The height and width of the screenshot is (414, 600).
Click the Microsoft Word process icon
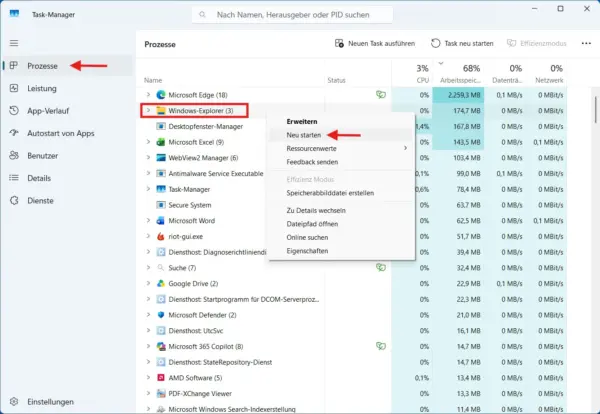161,220
